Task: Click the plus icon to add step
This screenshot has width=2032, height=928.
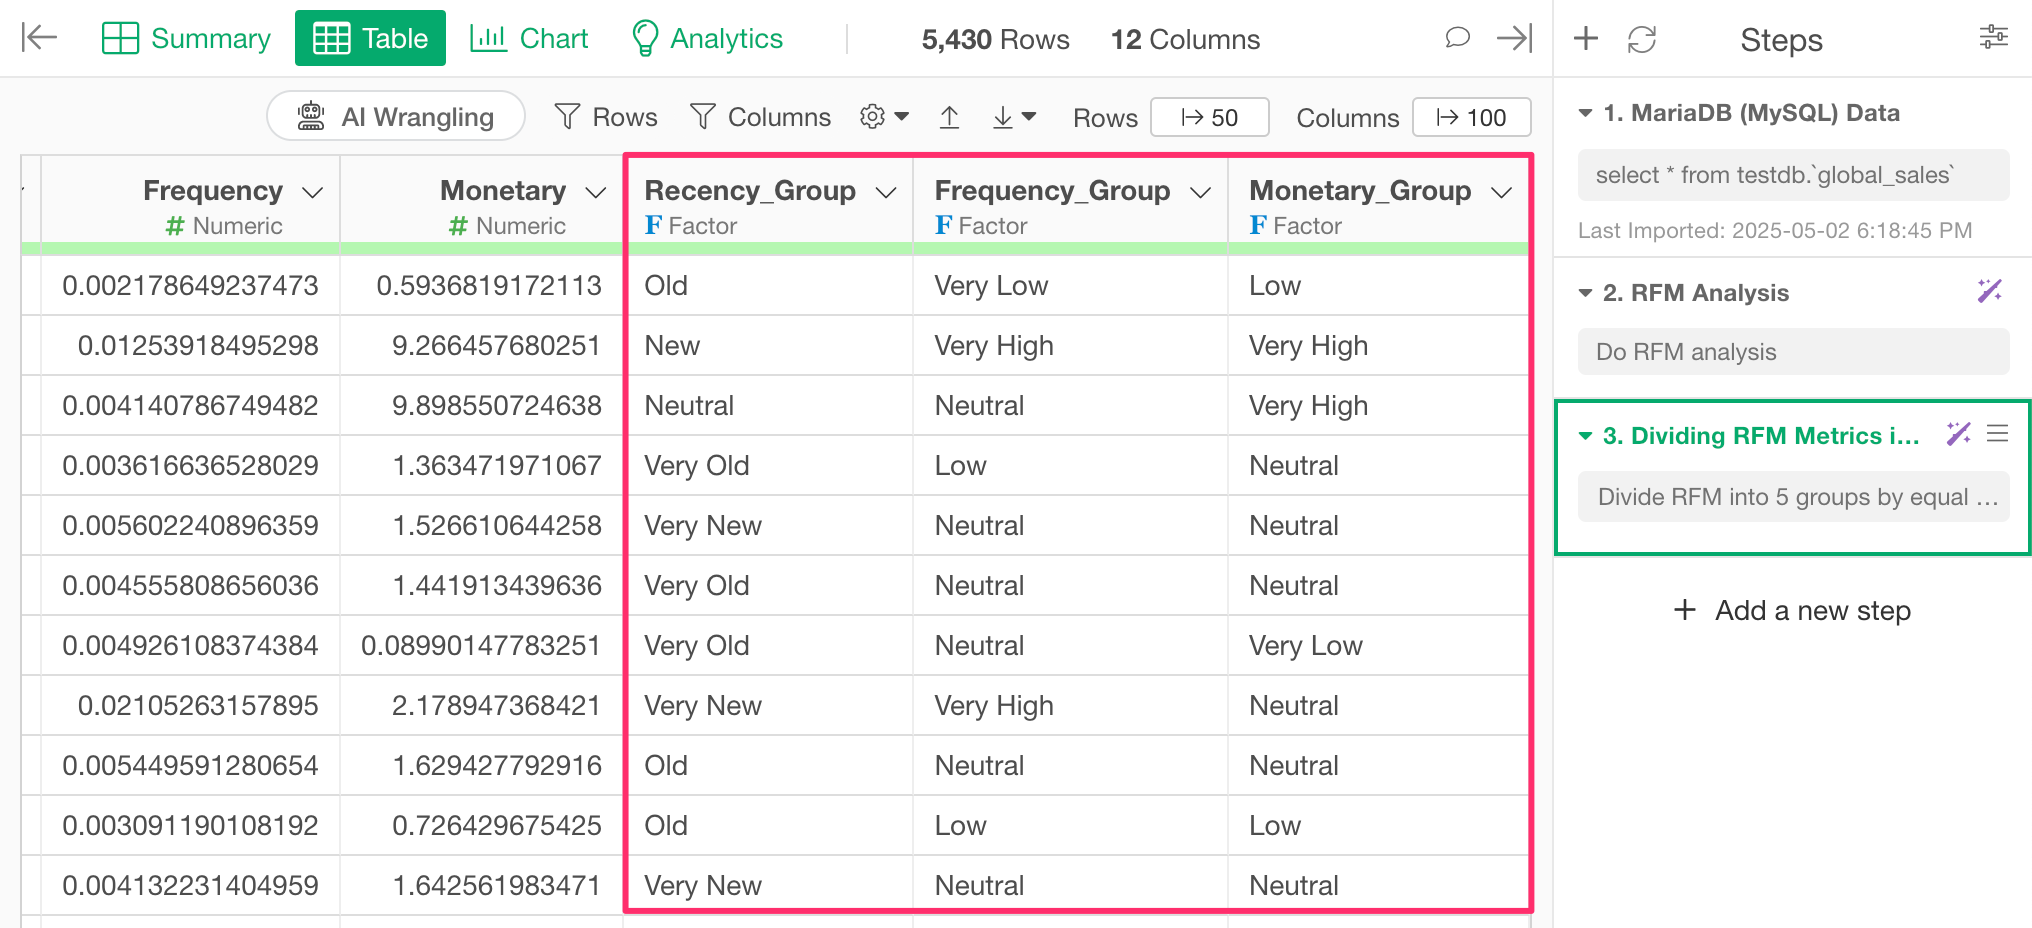Action: point(1586,39)
